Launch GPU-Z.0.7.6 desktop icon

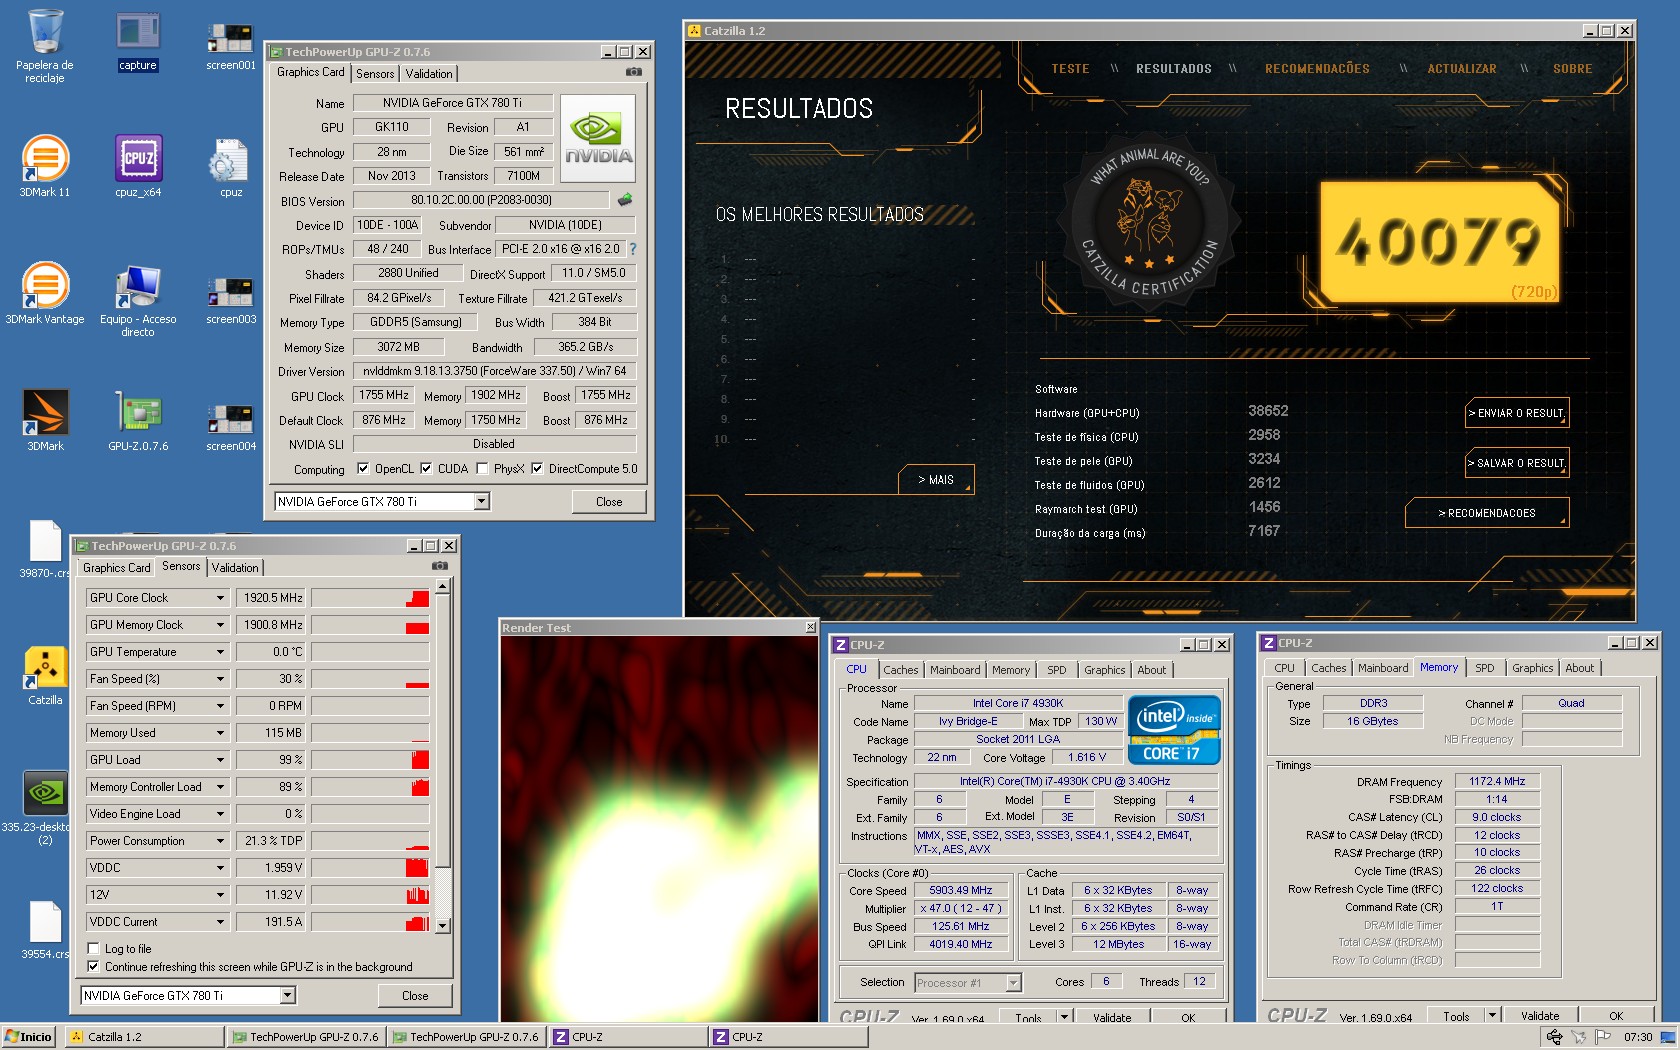138,421
